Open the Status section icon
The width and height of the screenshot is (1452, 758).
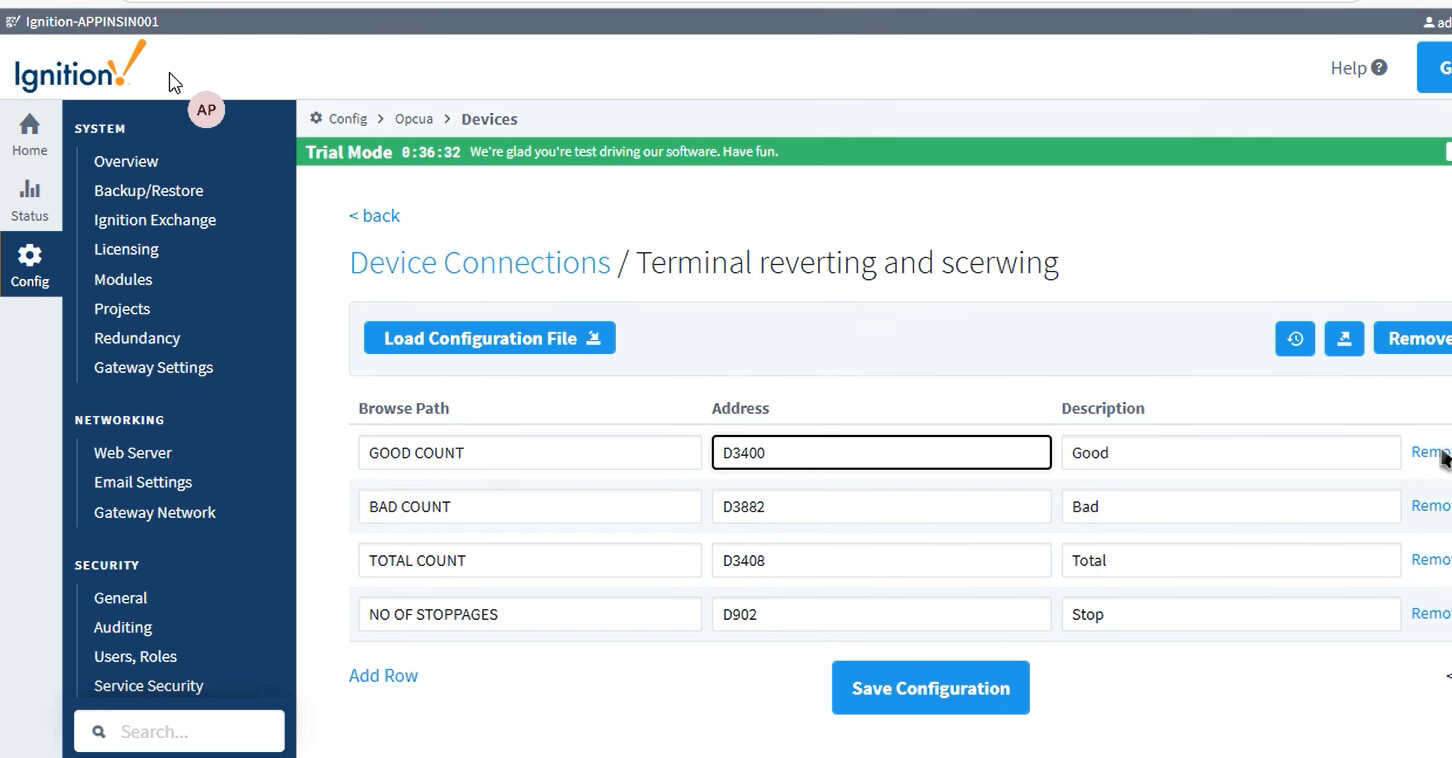[x=30, y=190]
